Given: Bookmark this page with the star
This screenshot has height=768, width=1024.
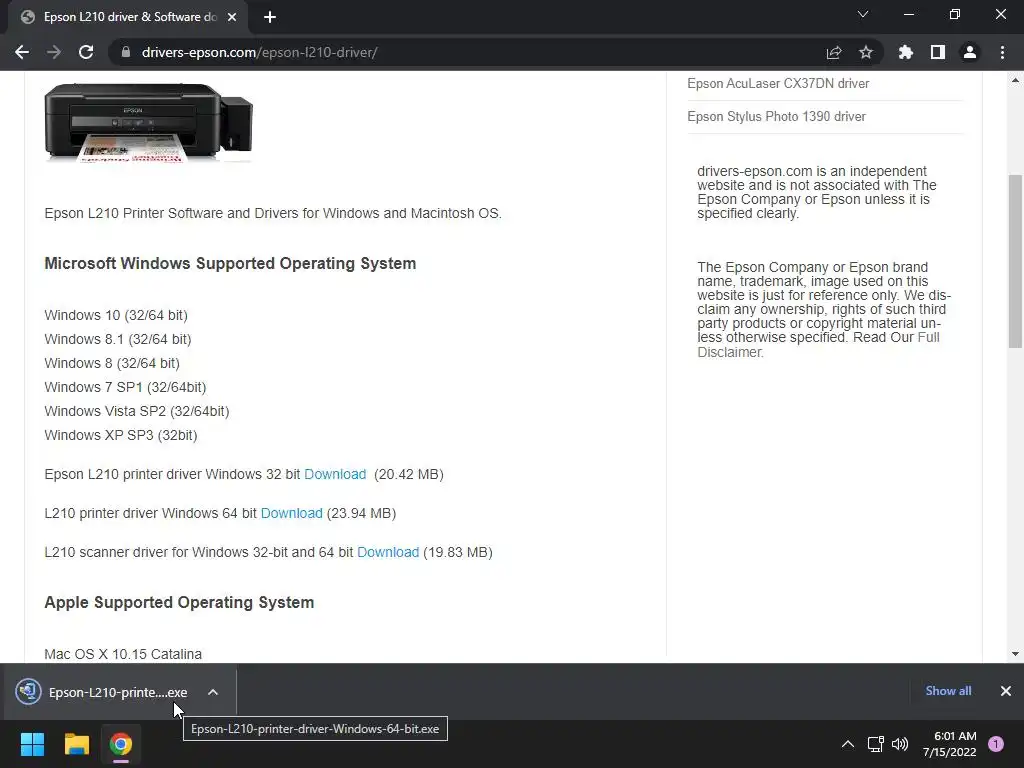Looking at the screenshot, I should (x=866, y=52).
